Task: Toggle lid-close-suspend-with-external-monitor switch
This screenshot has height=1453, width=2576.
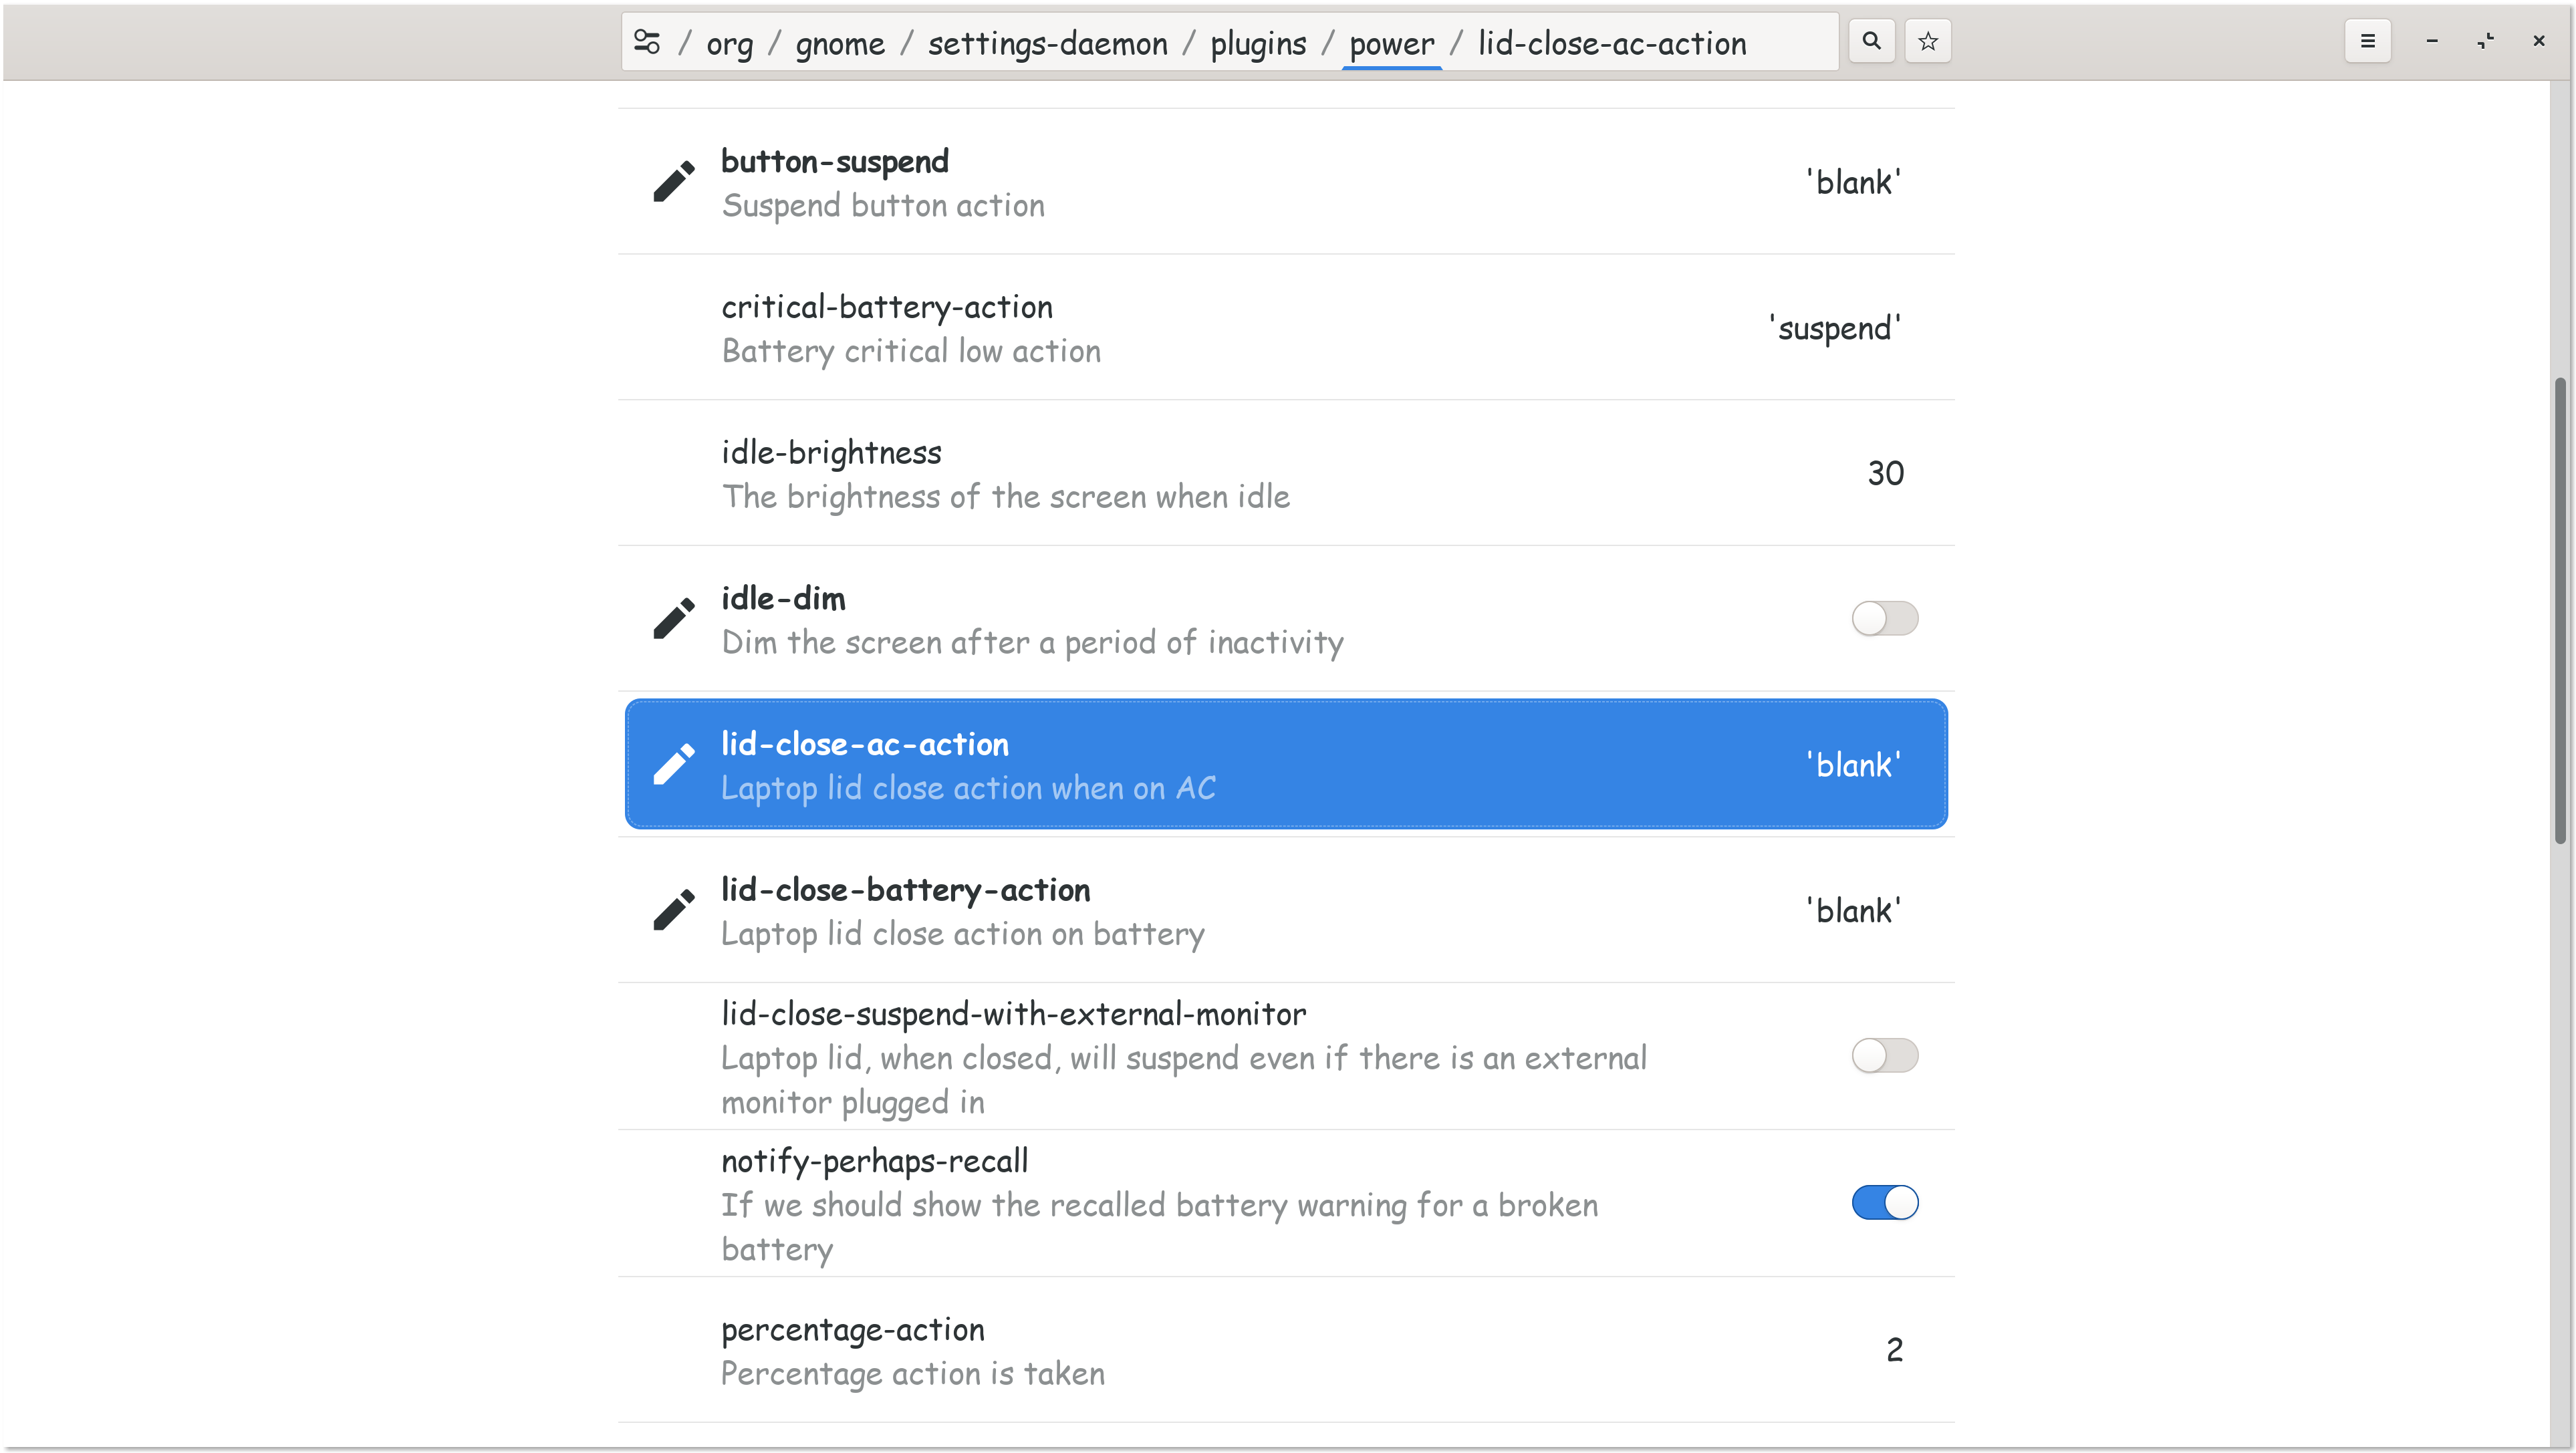Action: 1884,1056
